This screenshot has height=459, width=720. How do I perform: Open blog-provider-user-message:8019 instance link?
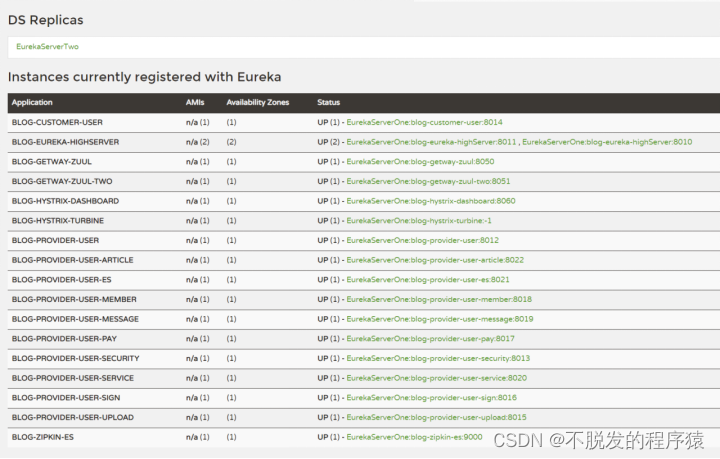[x=440, y=319]
